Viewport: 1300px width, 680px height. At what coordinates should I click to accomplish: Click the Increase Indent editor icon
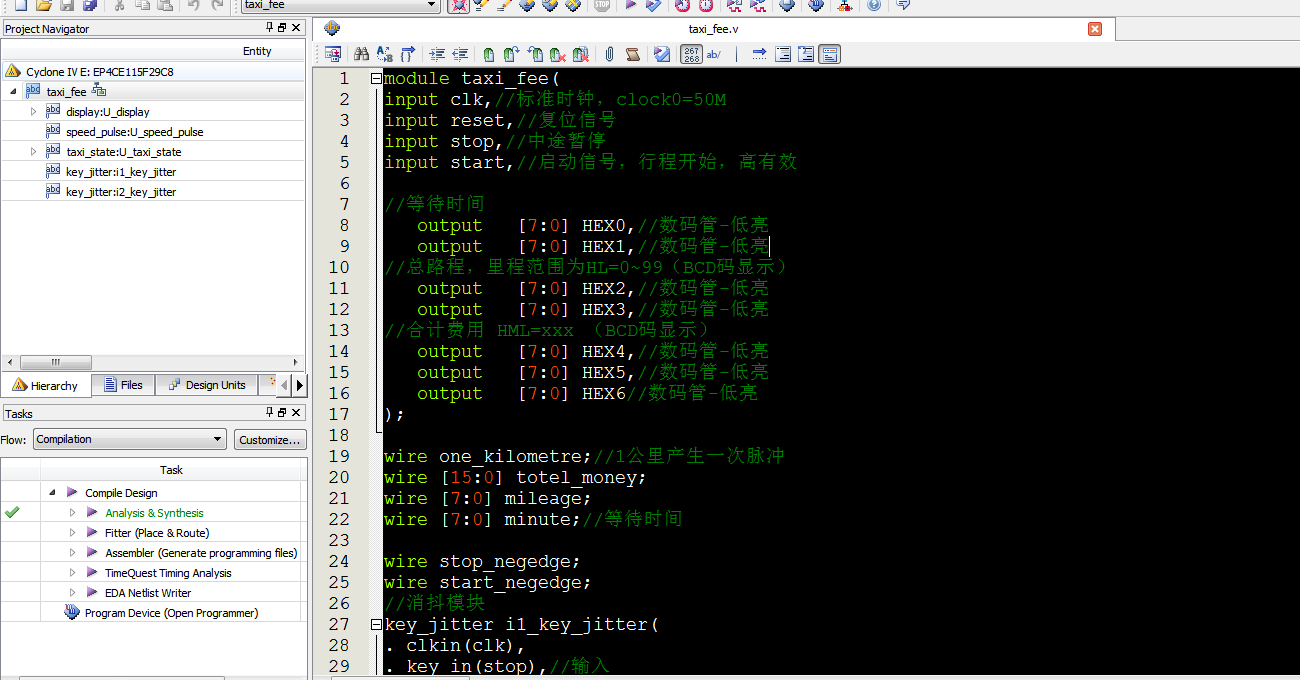click(436, 54)
